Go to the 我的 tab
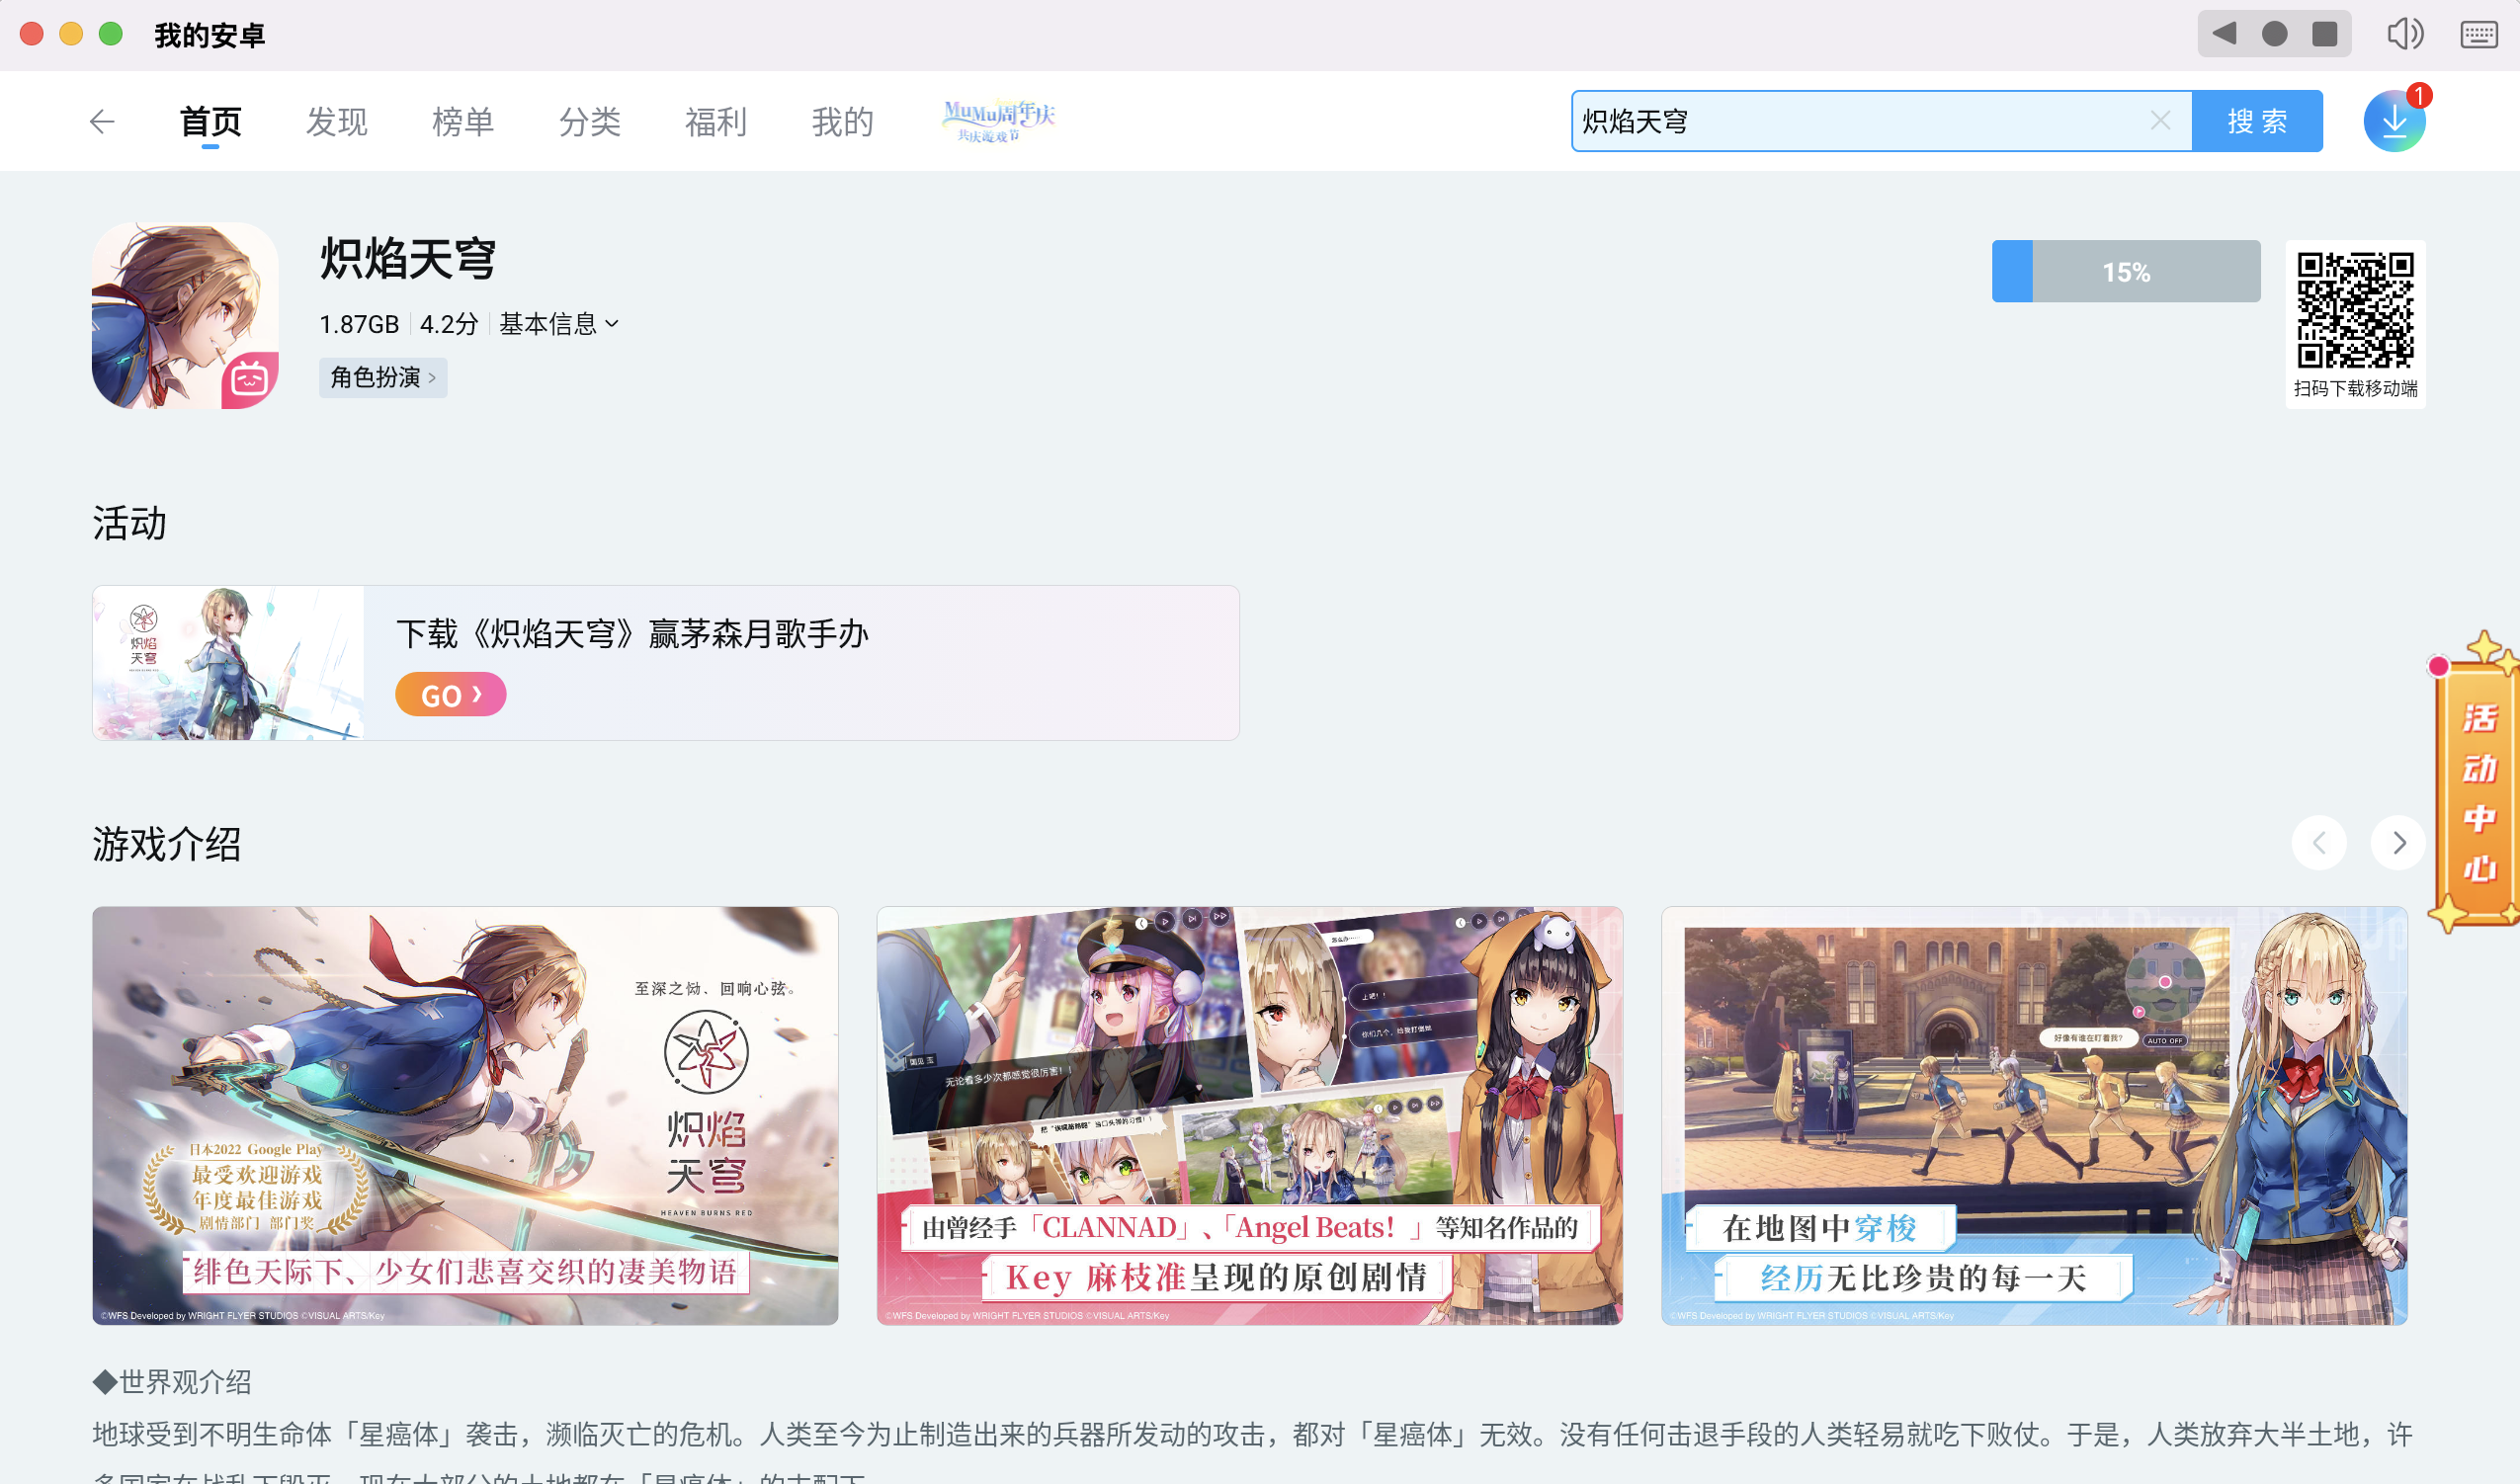2520x1484 pixels. 842,122
